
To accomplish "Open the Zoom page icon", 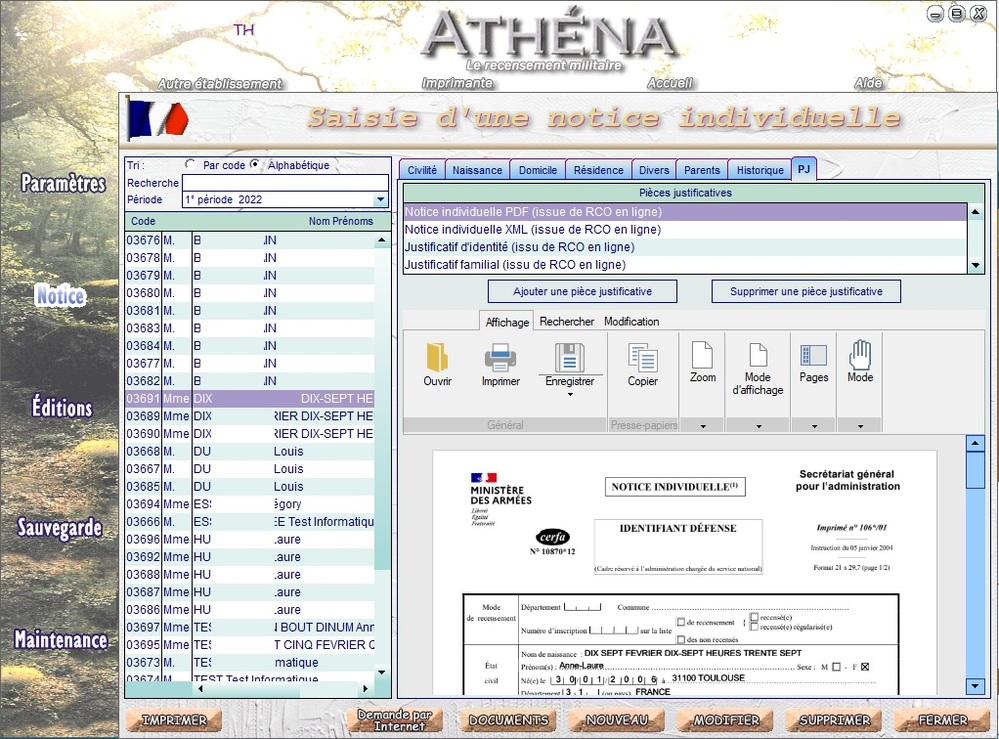I will pos(703,356).
